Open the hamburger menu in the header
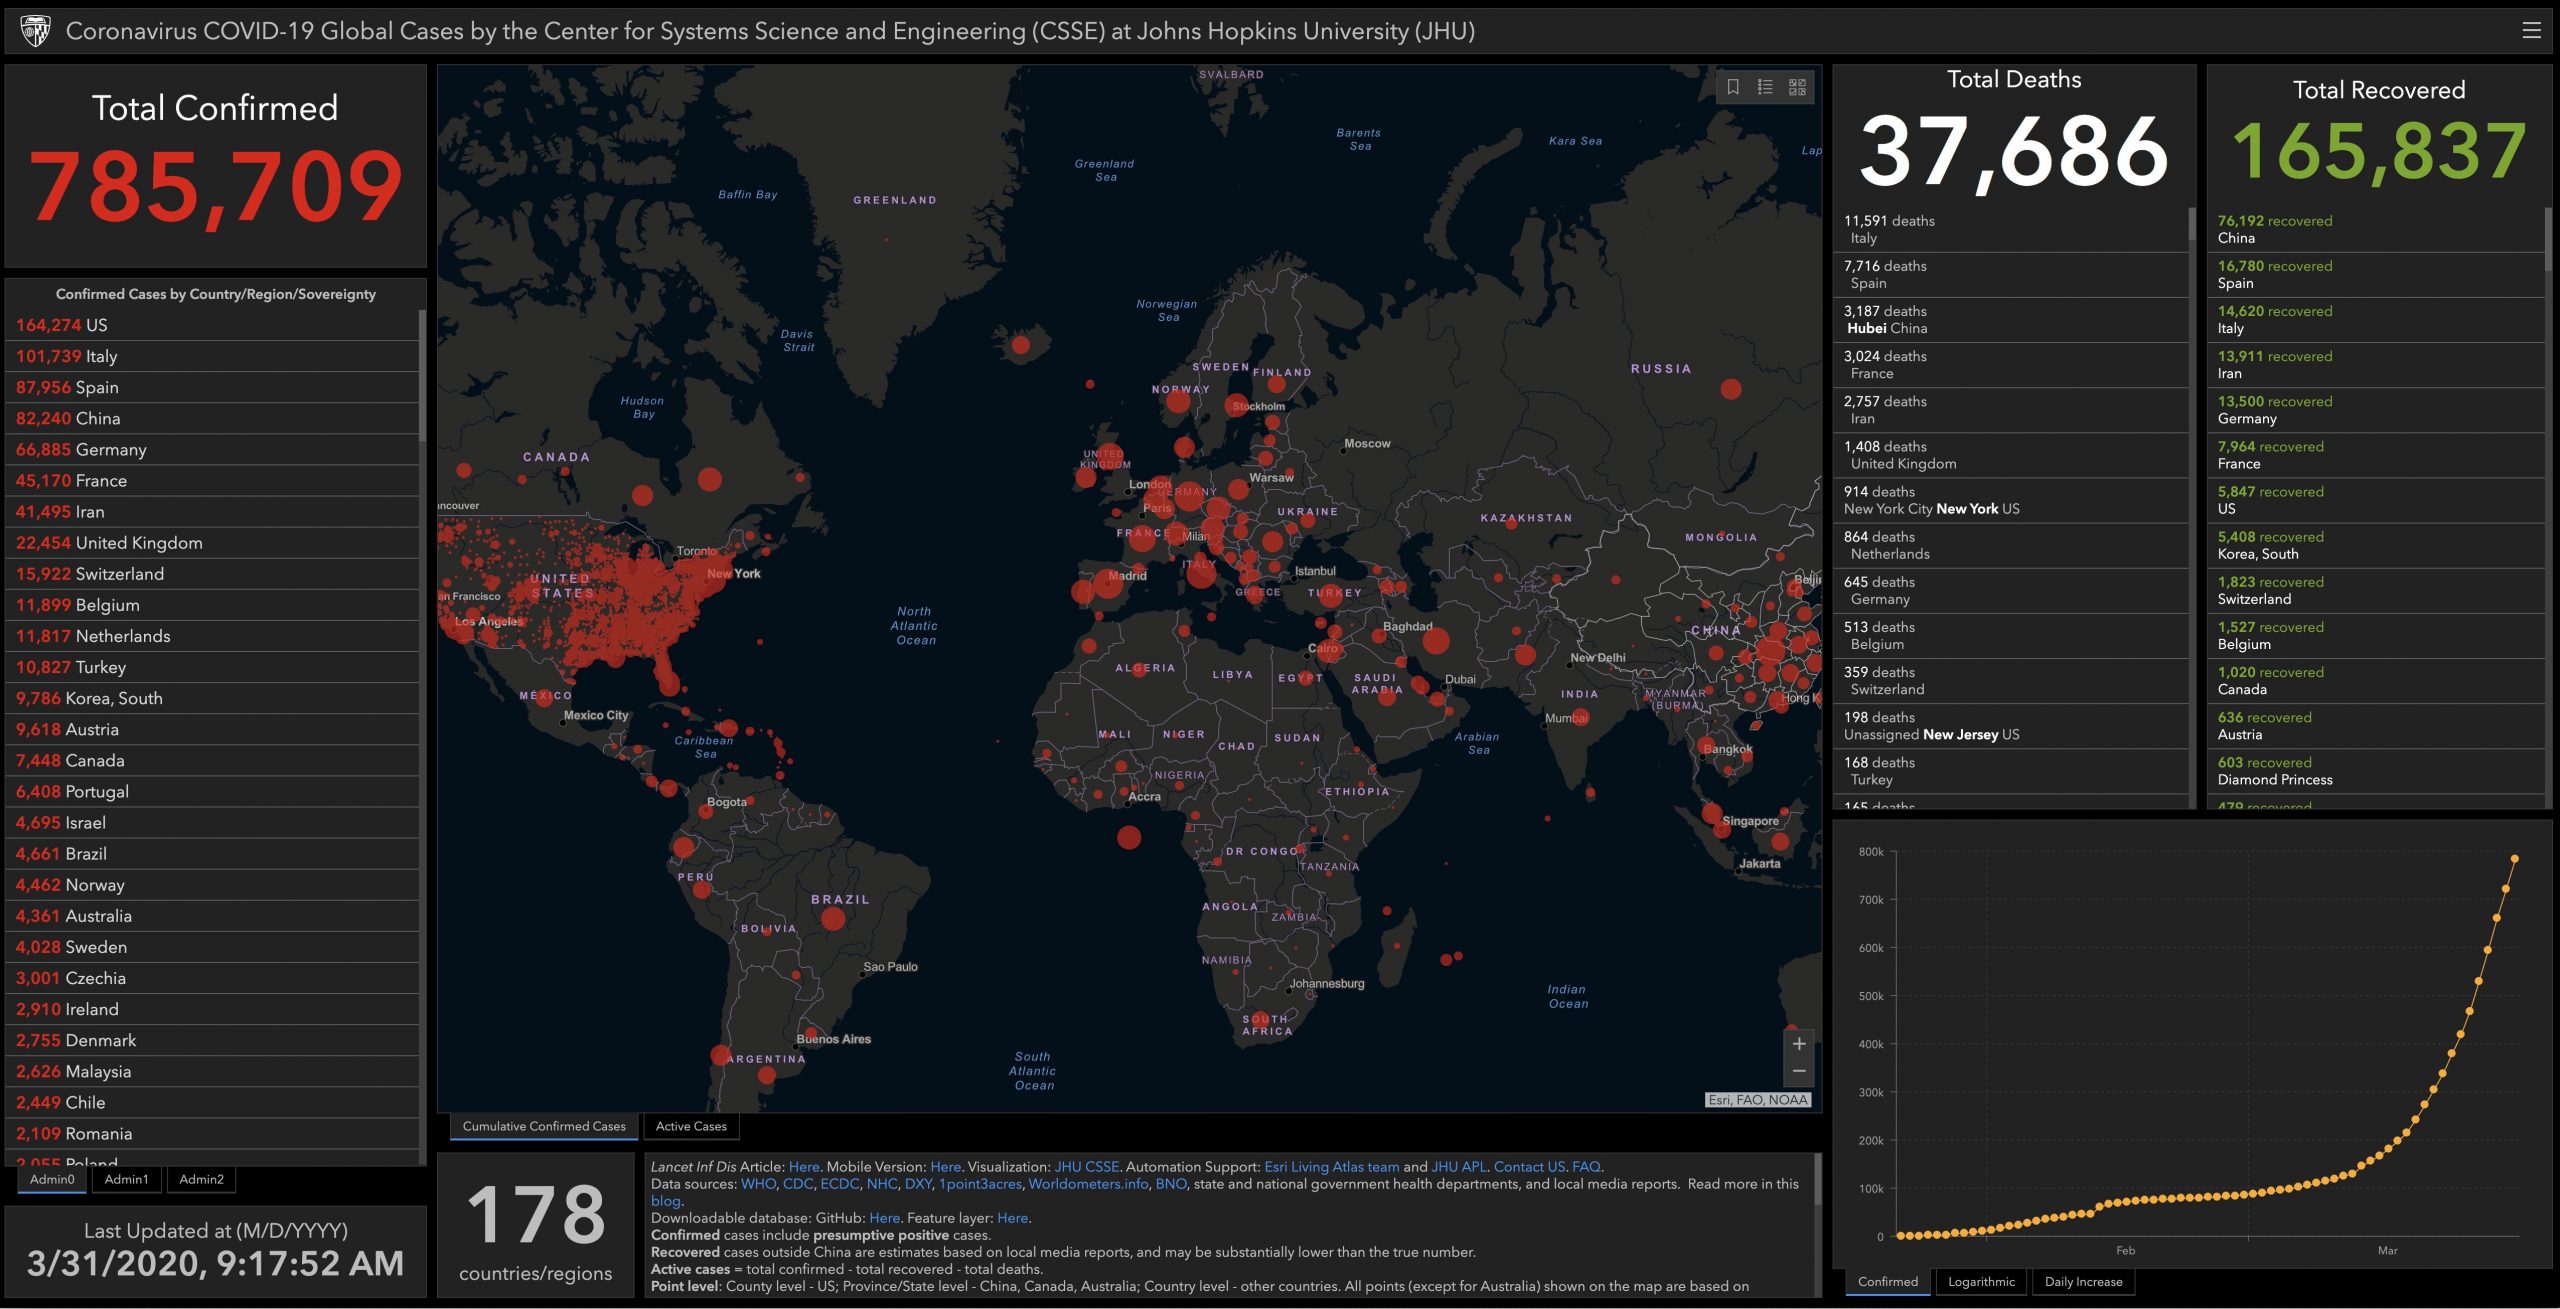Image resolution: width=2560 pixels, height=1309 pixels. 2531,31
